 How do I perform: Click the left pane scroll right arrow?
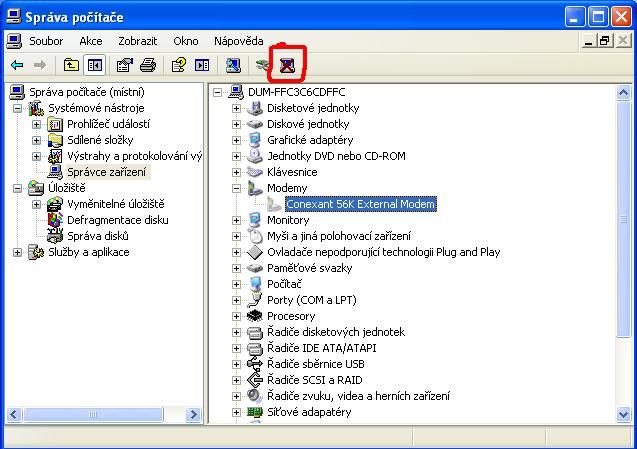tap(193, 414)
